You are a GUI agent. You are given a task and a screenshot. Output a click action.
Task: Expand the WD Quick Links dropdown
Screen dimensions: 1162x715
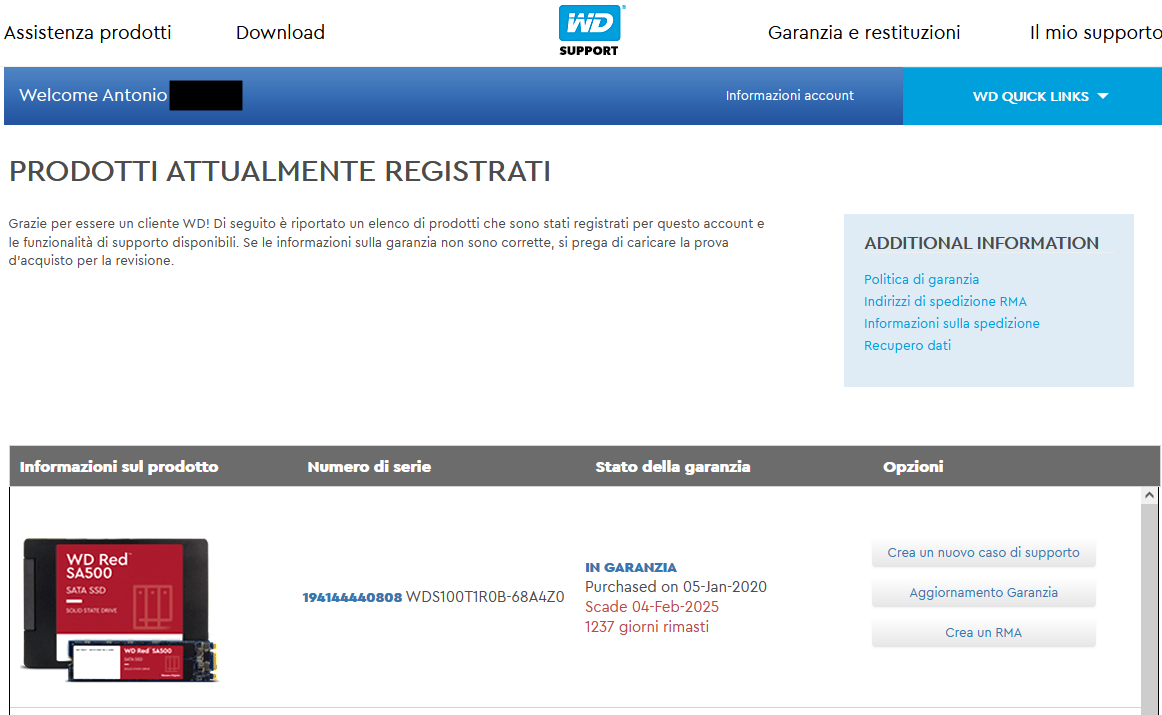[x=1040, y=96]
